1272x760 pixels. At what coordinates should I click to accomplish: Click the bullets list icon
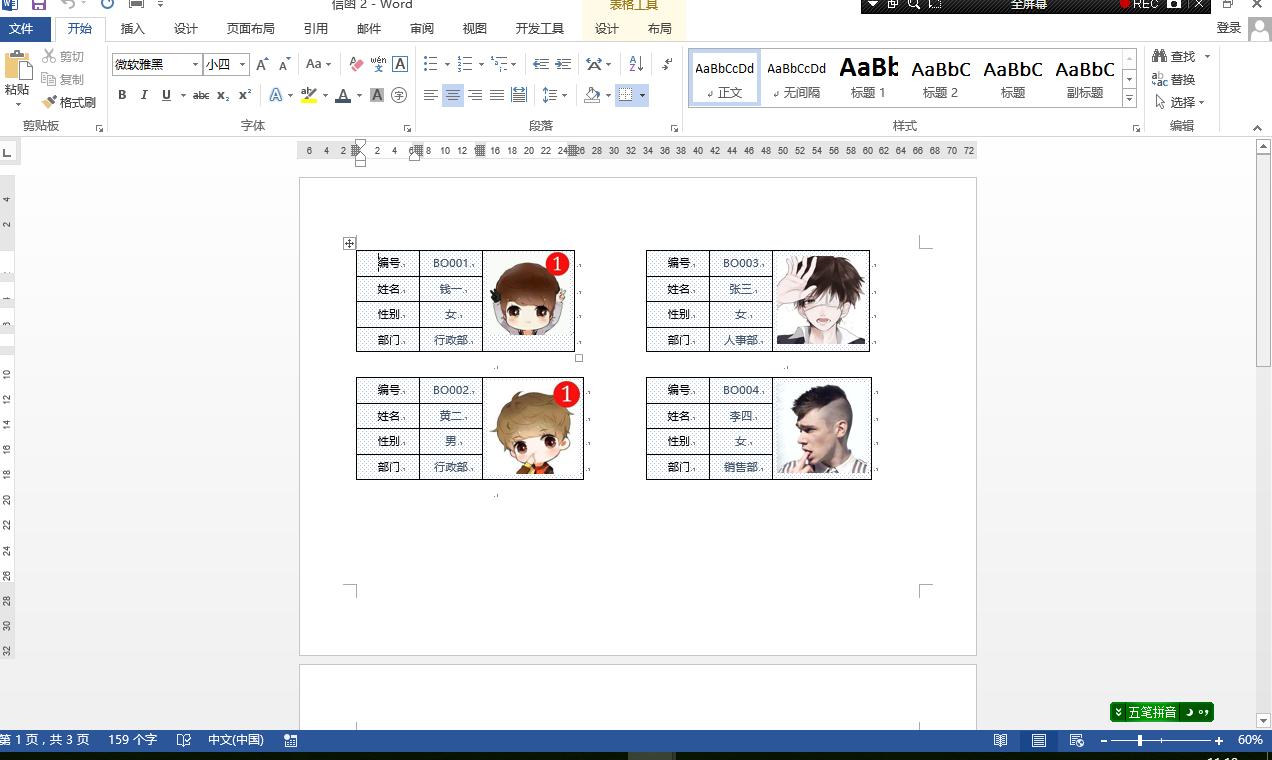430,64
